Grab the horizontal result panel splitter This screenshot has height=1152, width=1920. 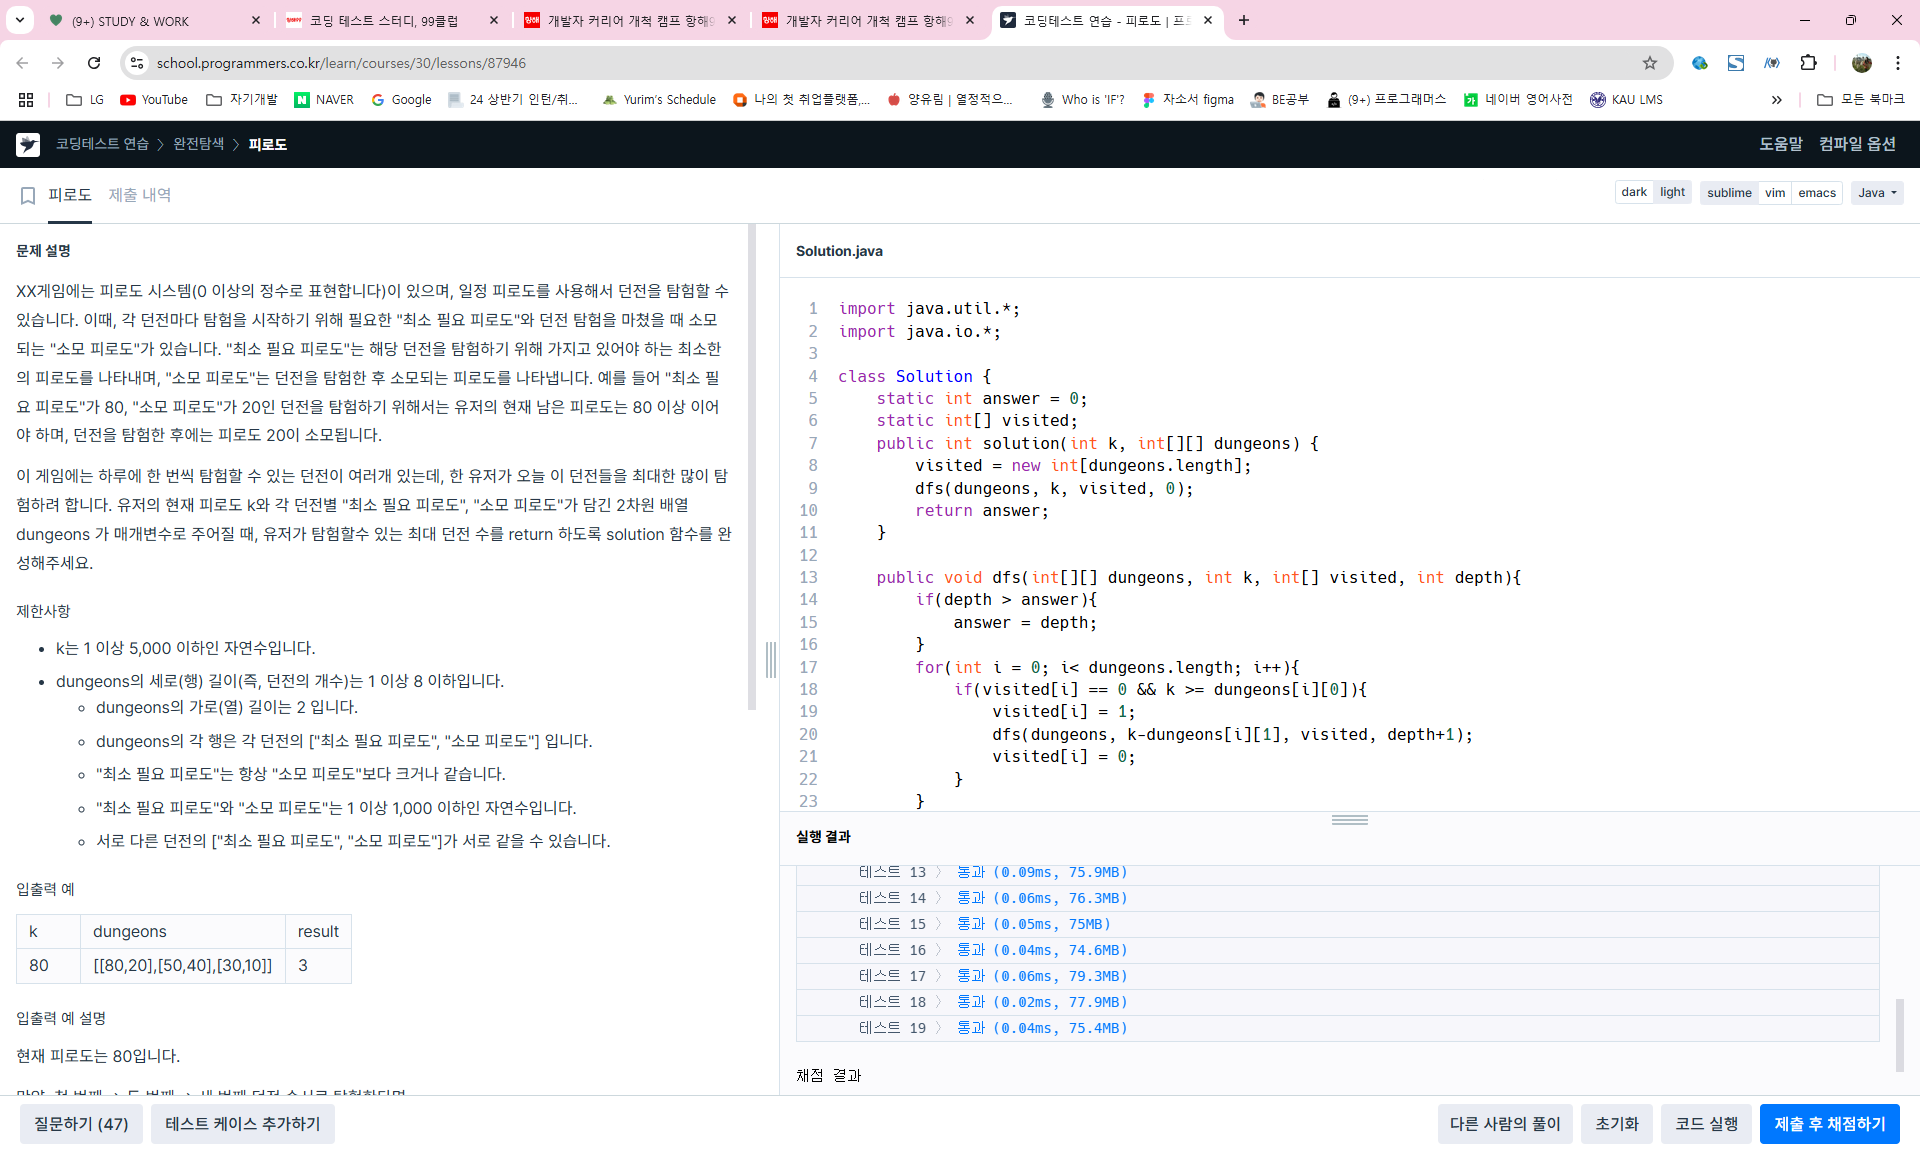pyautogui.click(x=1350, y=819)
